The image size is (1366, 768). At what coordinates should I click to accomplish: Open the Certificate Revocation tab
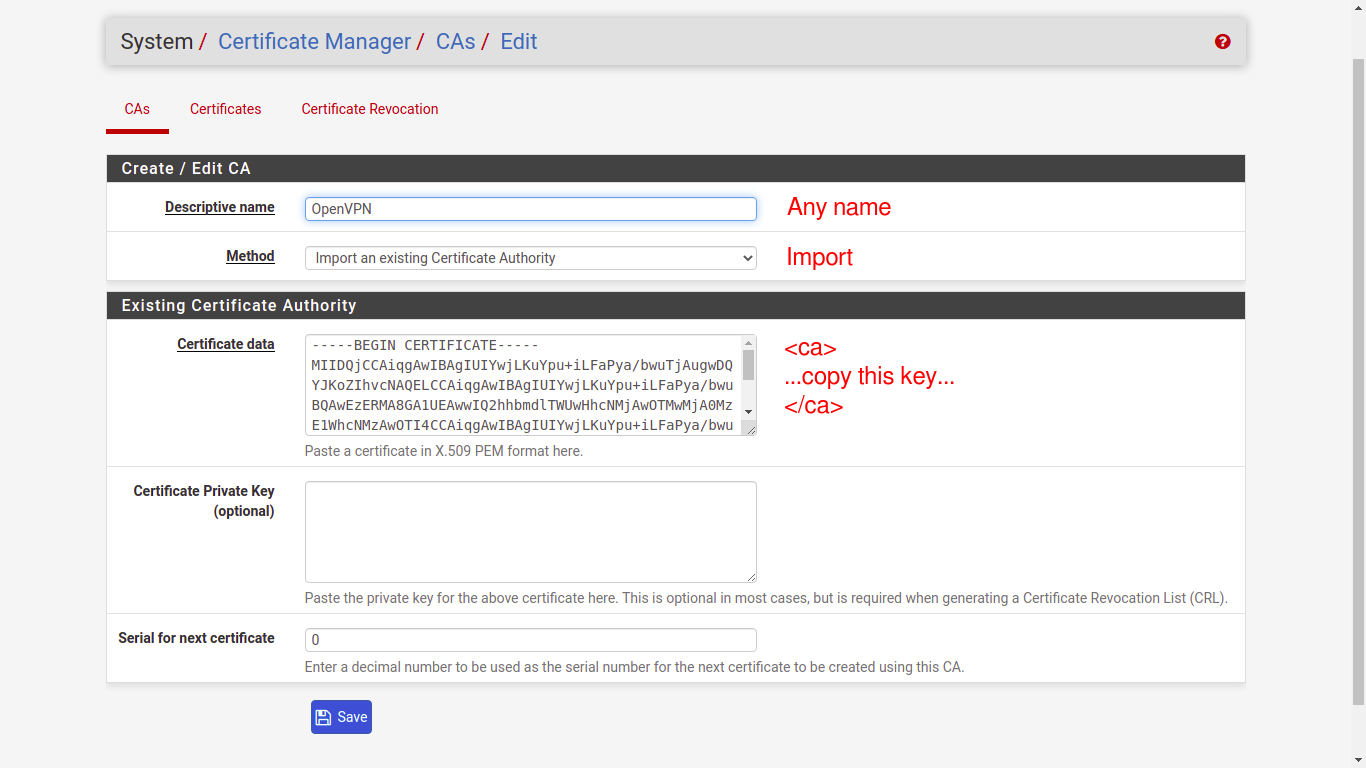coord(370,109)
